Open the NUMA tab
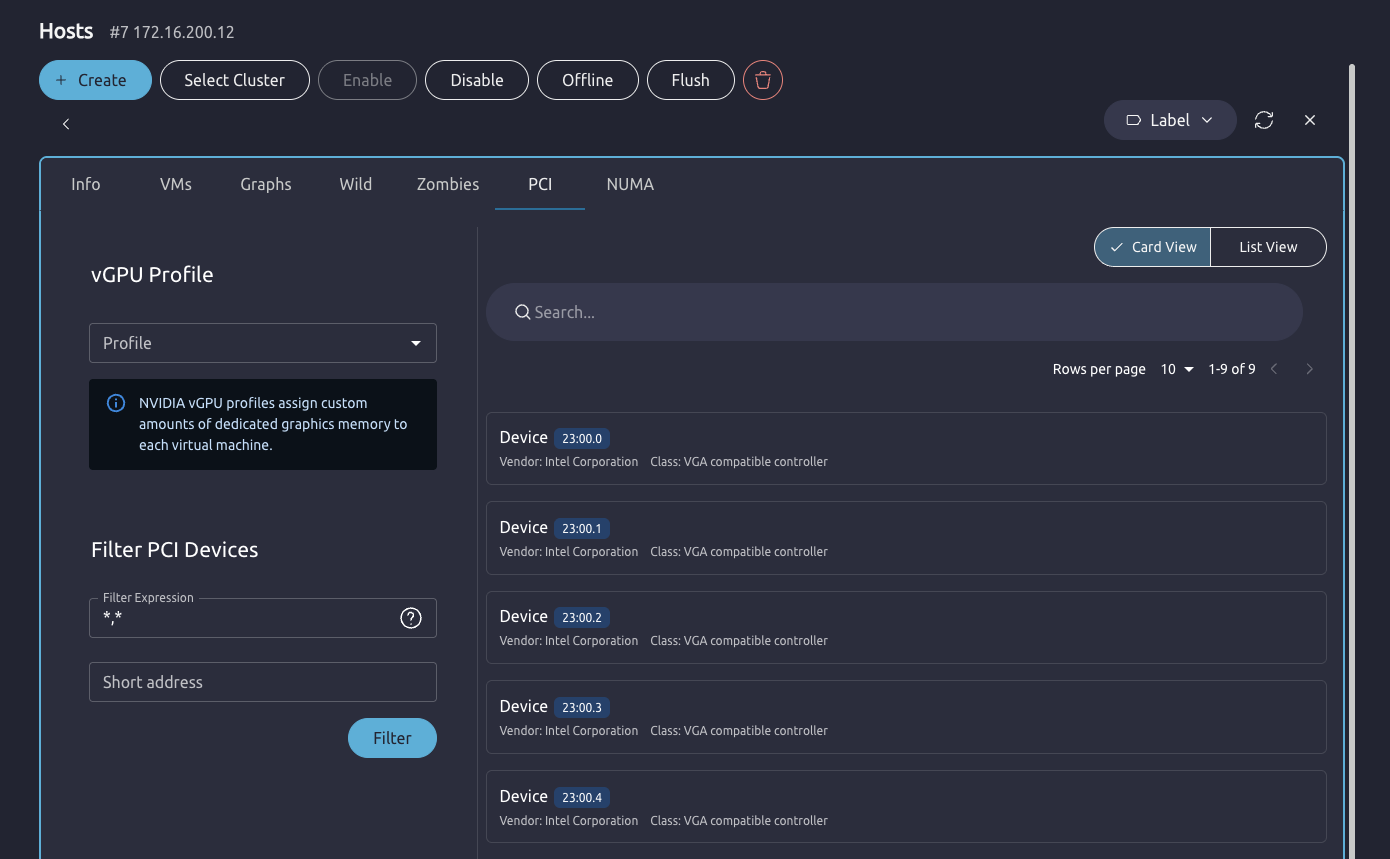 [630, 184]
